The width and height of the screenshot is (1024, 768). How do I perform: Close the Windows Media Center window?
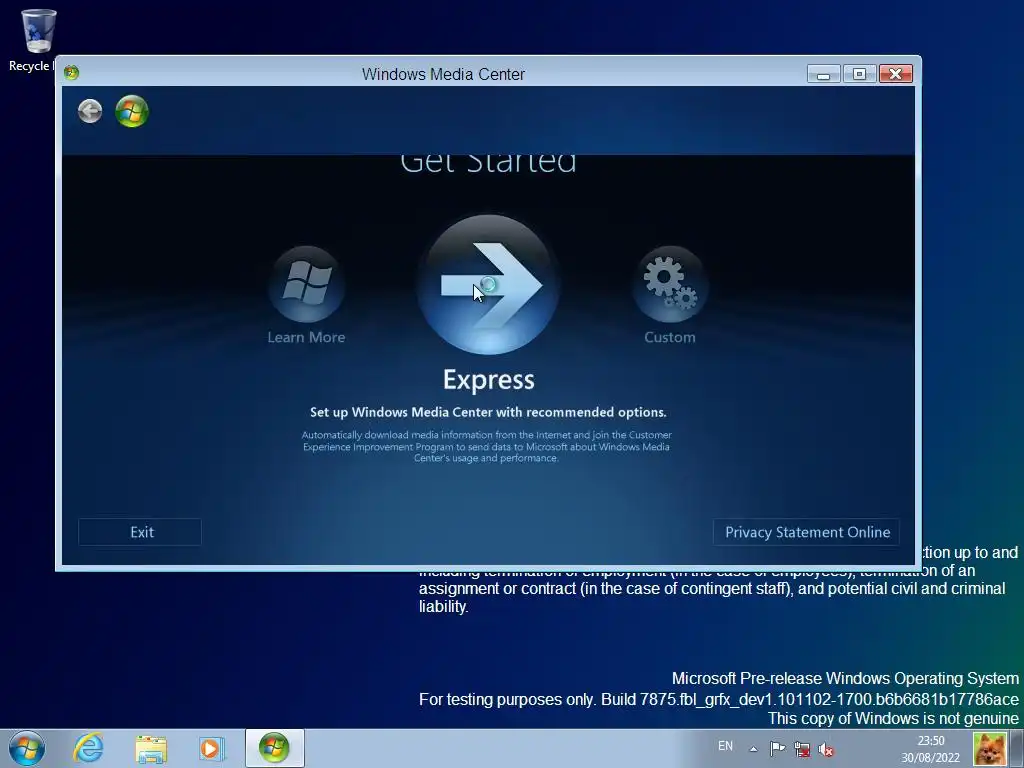click(895, 74)
